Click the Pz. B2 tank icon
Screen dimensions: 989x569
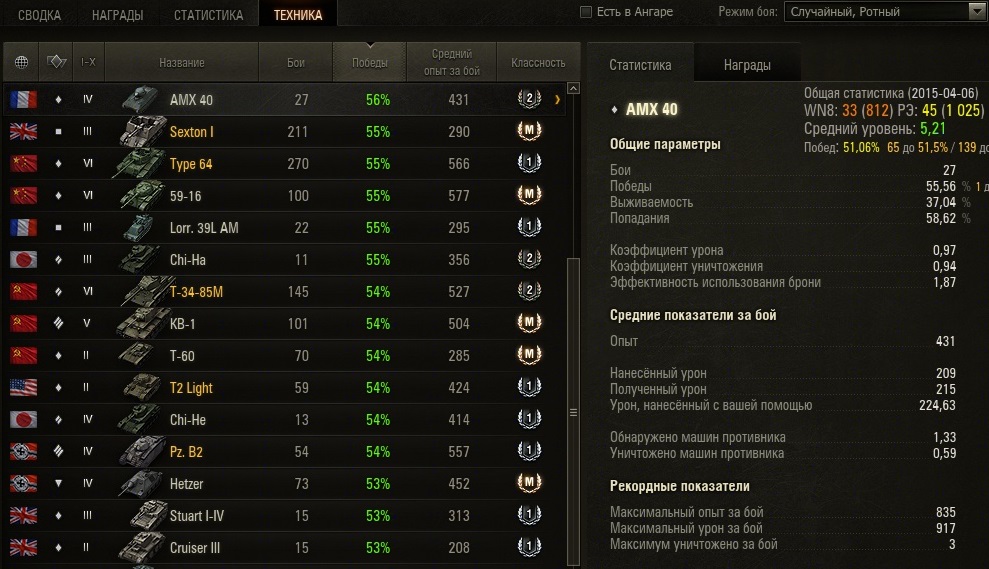pyautogui.click(x=140, y=451)
